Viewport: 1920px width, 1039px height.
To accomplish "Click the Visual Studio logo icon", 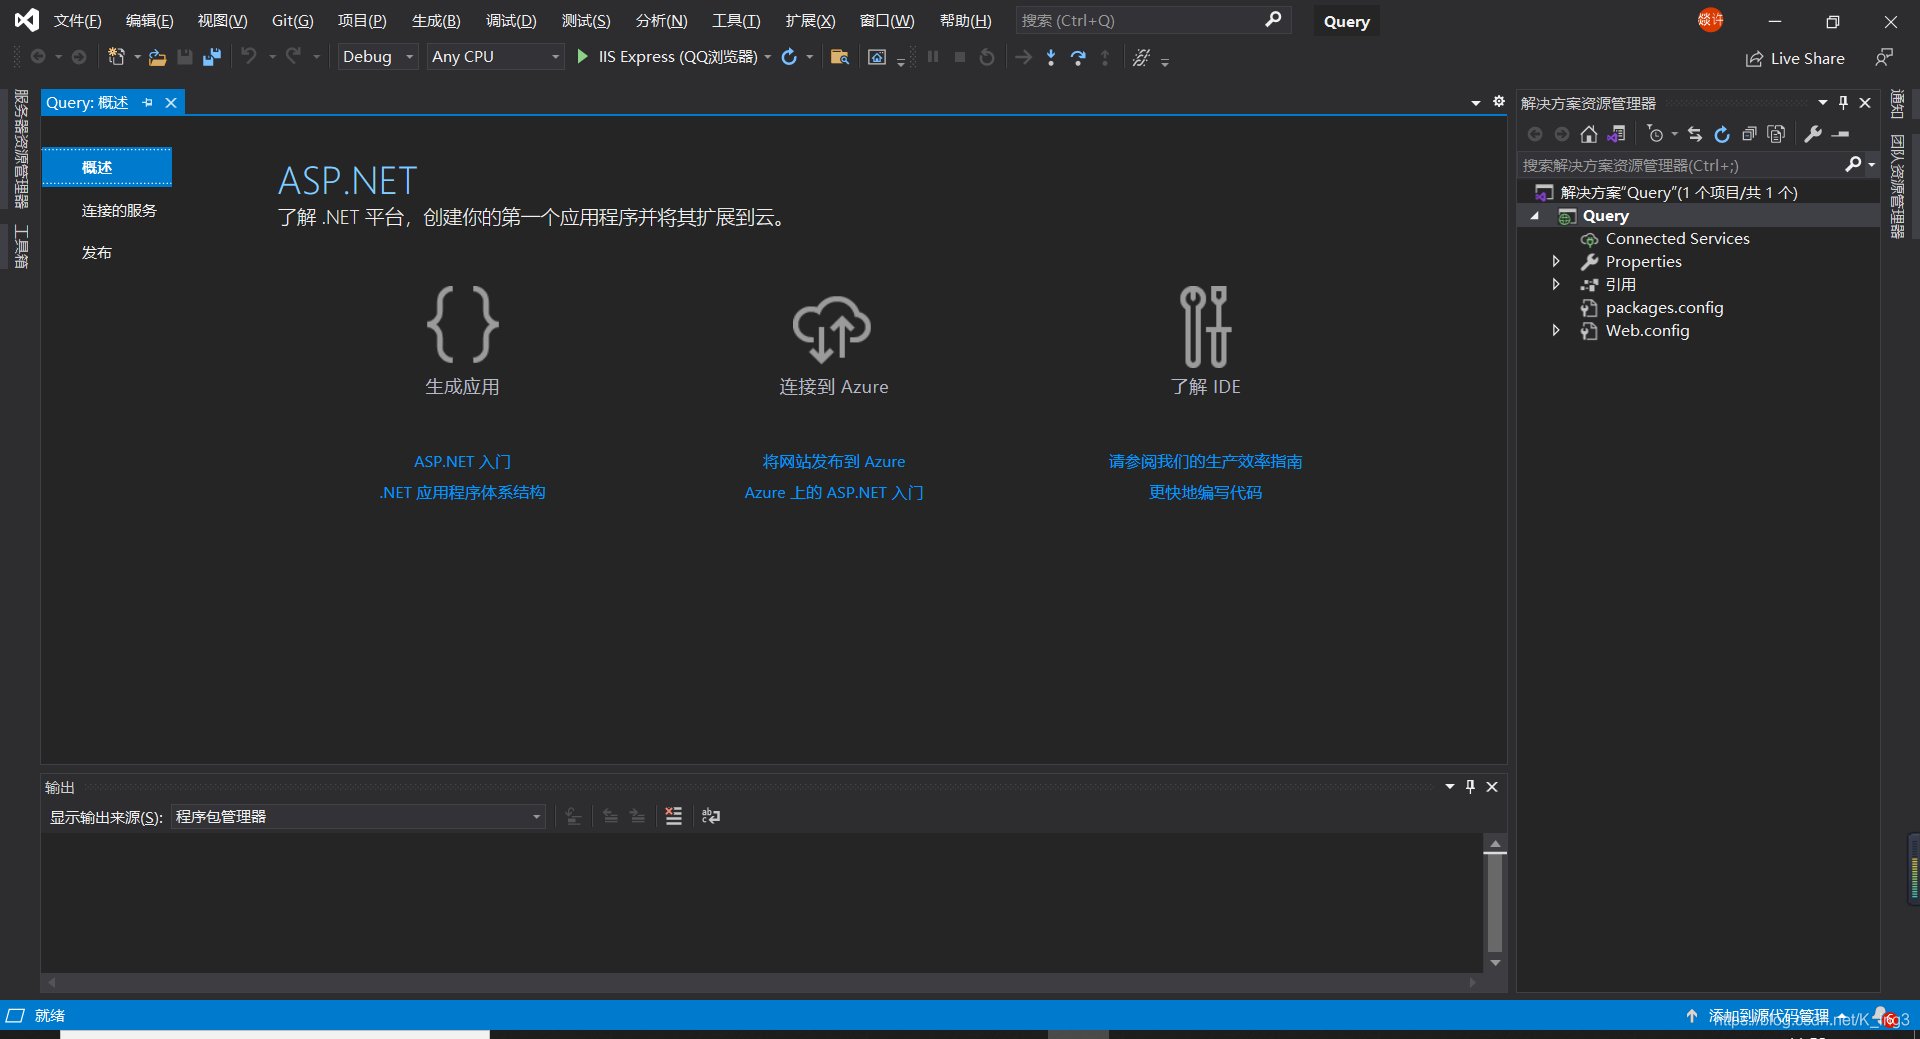I will click(x=26, y=20).
